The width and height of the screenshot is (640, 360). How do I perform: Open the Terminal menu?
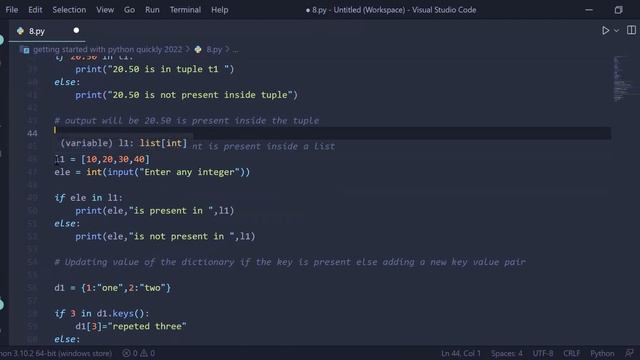pos(185,10)
